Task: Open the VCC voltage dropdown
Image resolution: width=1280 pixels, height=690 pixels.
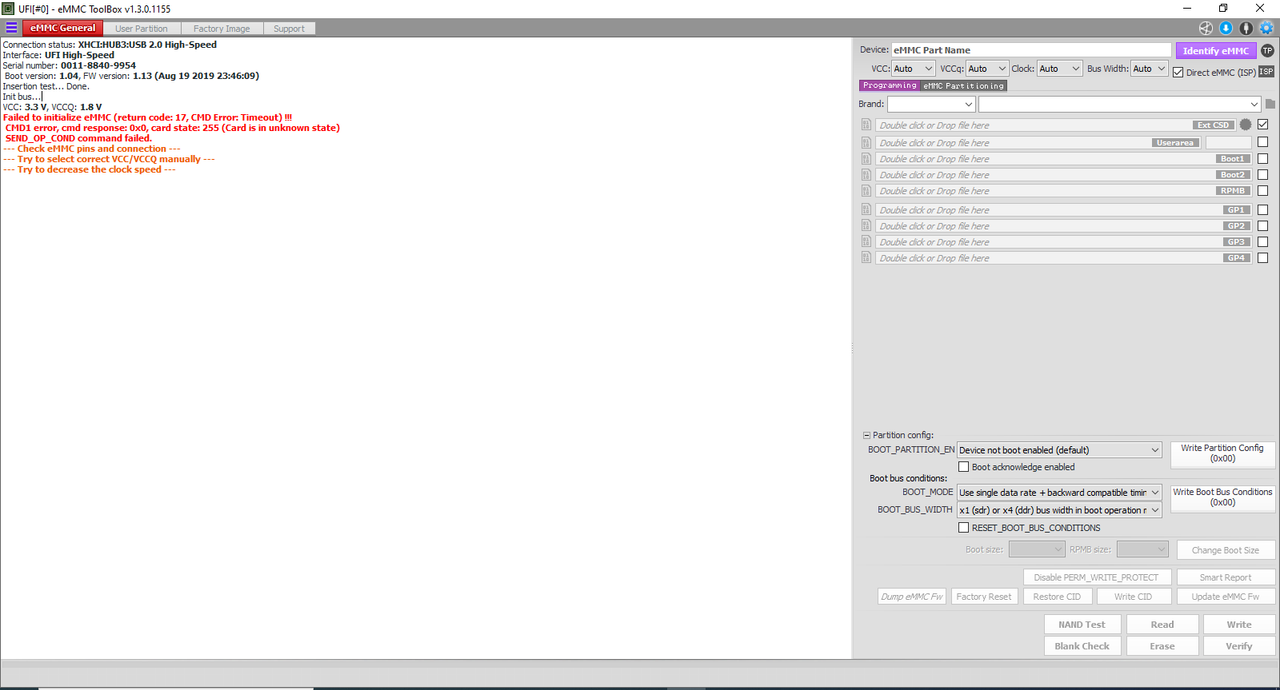Action: pos(913,69)
